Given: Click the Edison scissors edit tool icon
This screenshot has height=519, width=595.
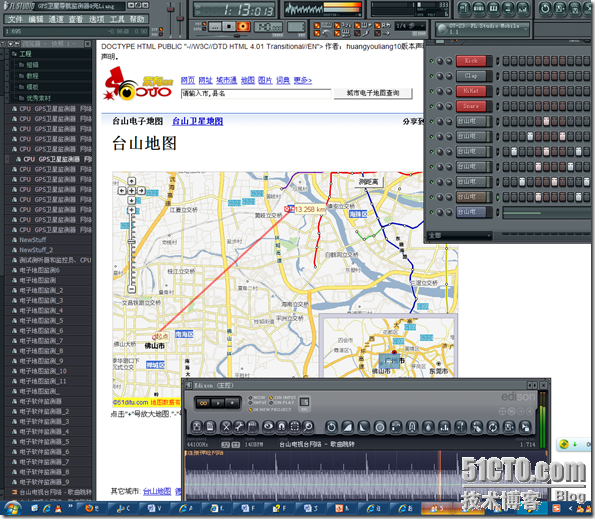Looking at the screenshot, I should tap(226, 427).
